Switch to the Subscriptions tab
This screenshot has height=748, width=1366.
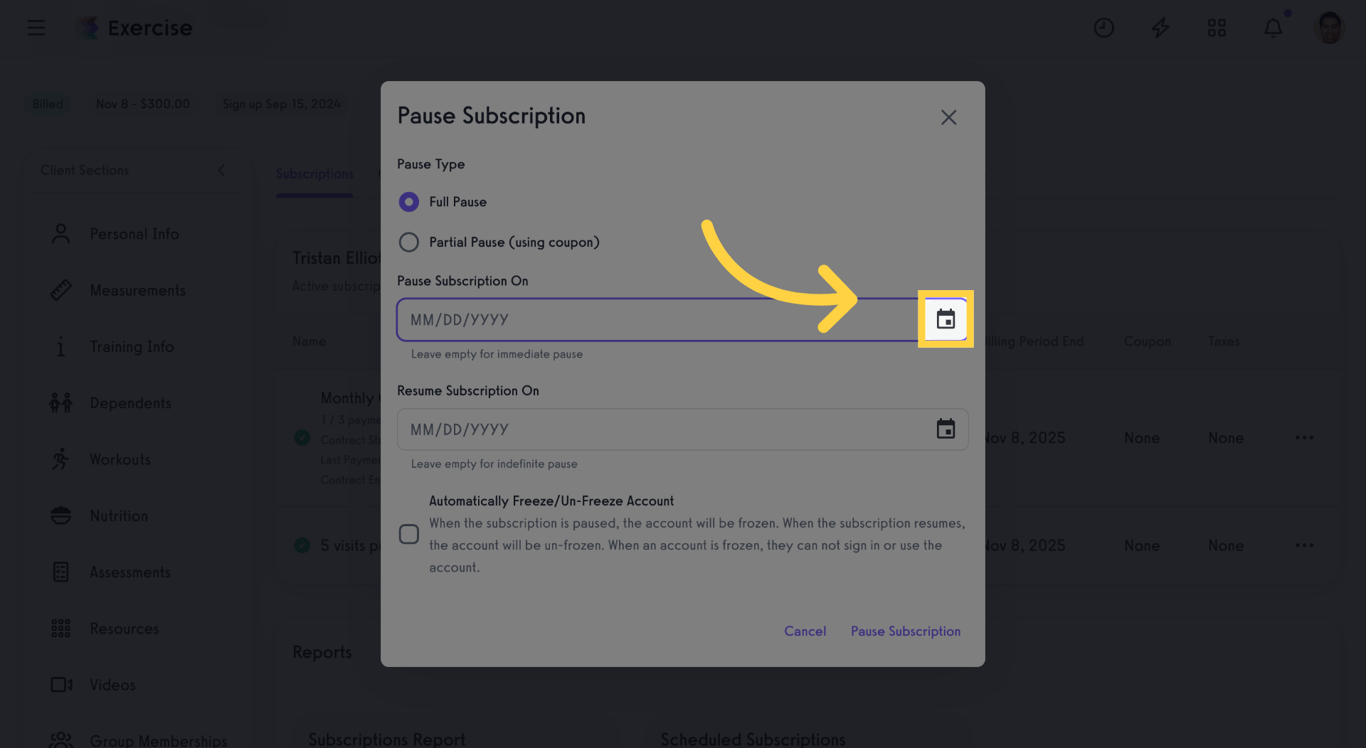click(314, 173)
